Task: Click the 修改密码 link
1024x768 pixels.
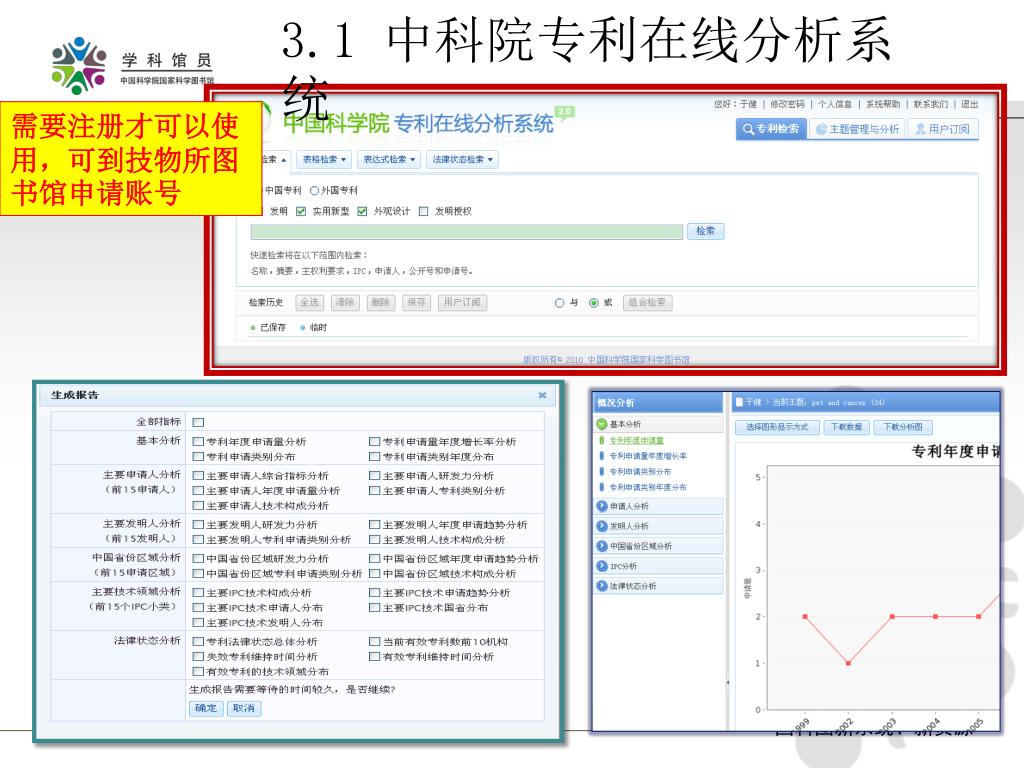Action: (x=787, y=104)
